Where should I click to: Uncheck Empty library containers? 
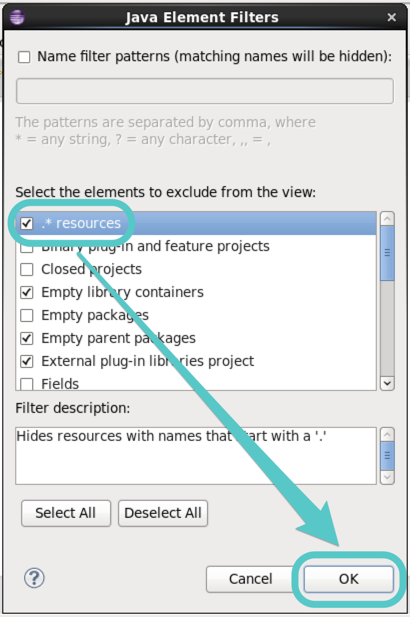(x=26, y=292)
